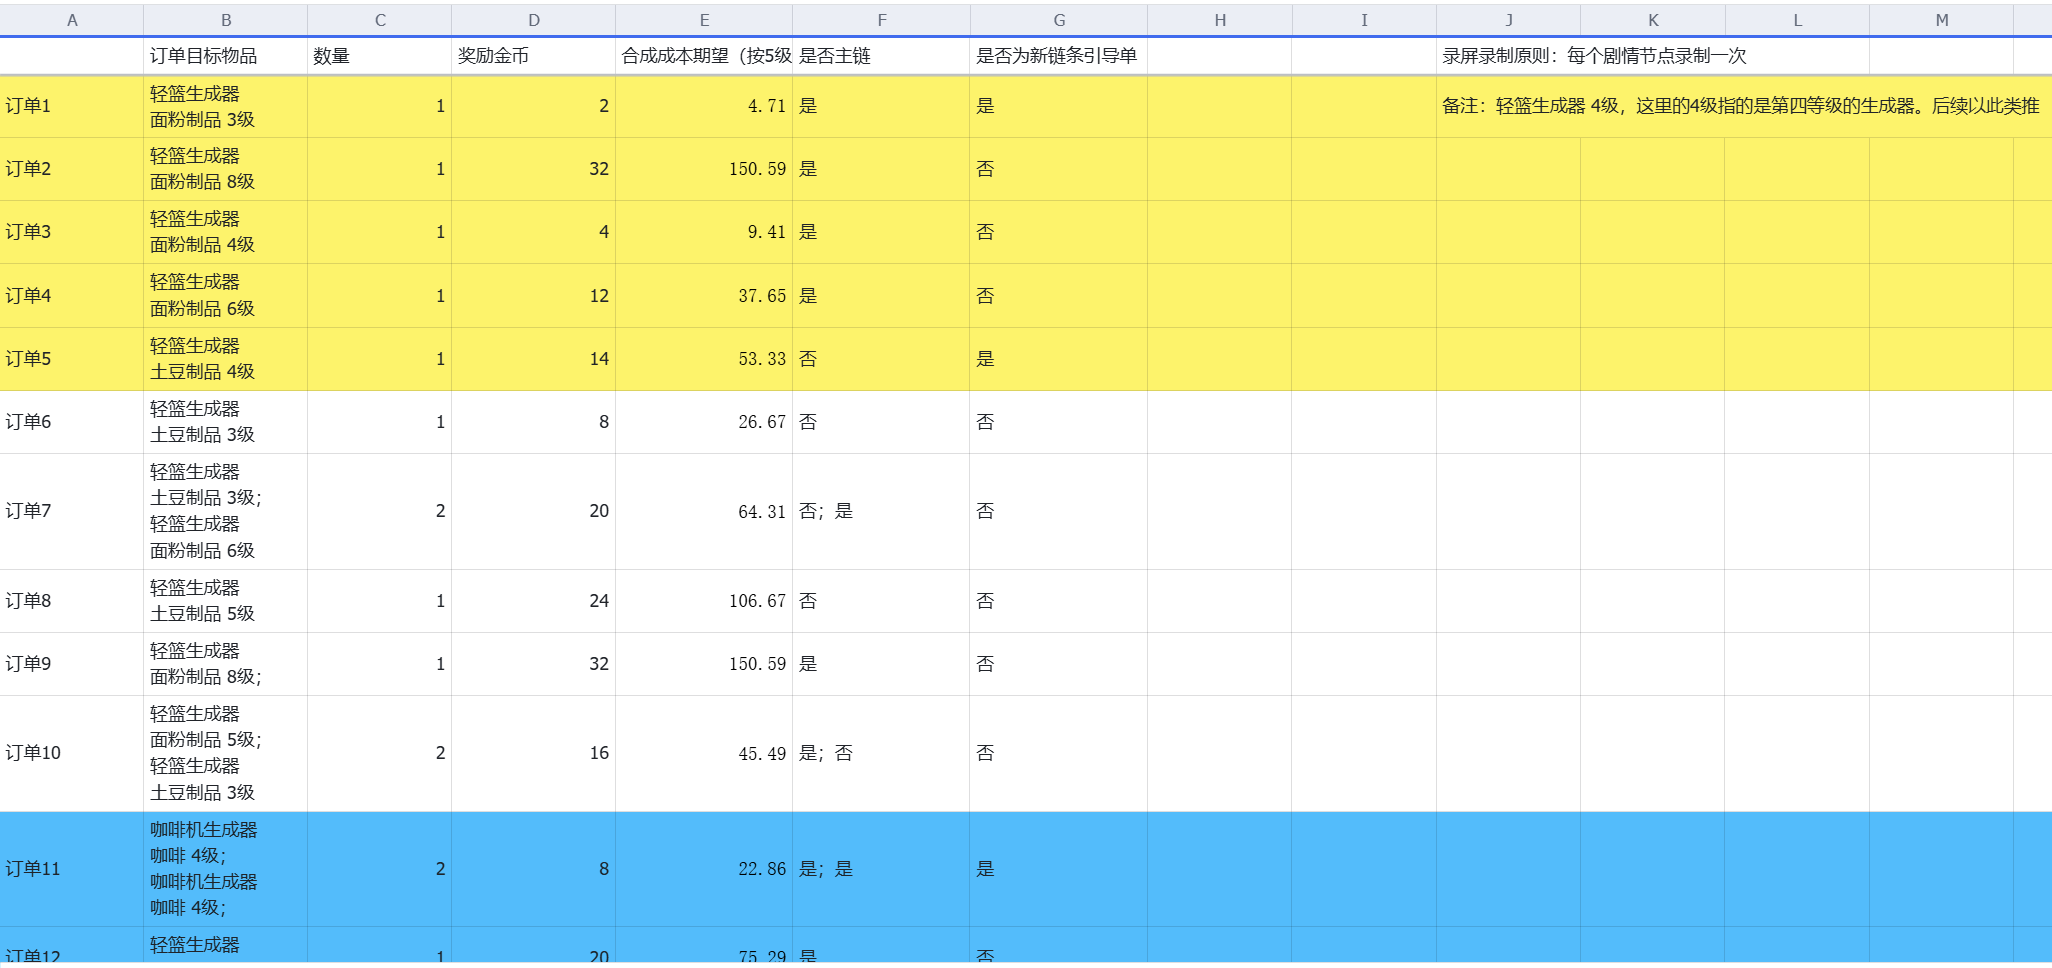The width and height of the screenshot is (2052, 968).
Task: Click the cost value 9.41
Action: click(x=704, y=232)
